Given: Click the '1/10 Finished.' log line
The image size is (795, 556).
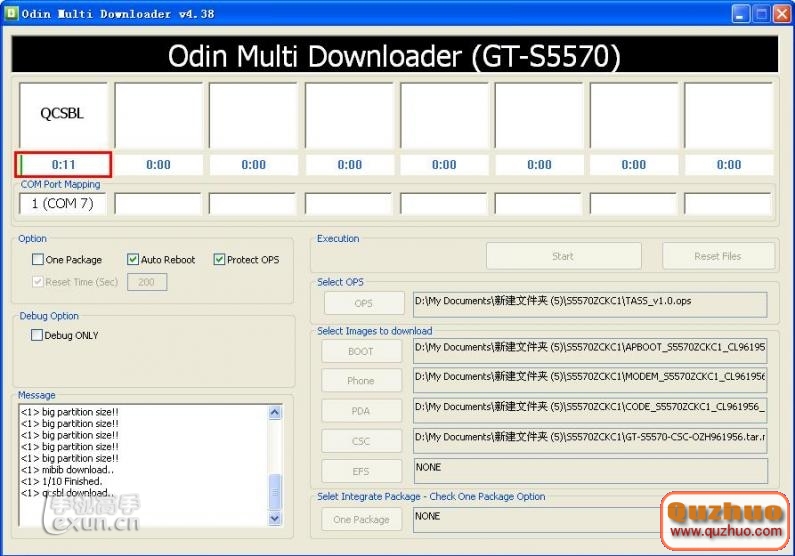Looking at the screenshot, I should 61,481.
